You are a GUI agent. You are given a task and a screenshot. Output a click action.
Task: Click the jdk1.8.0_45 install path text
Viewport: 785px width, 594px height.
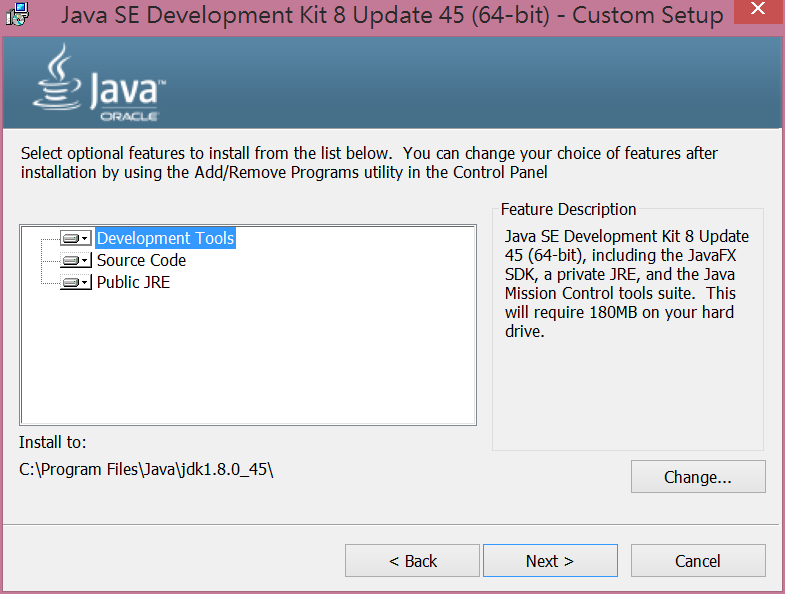tap(146, 469)
